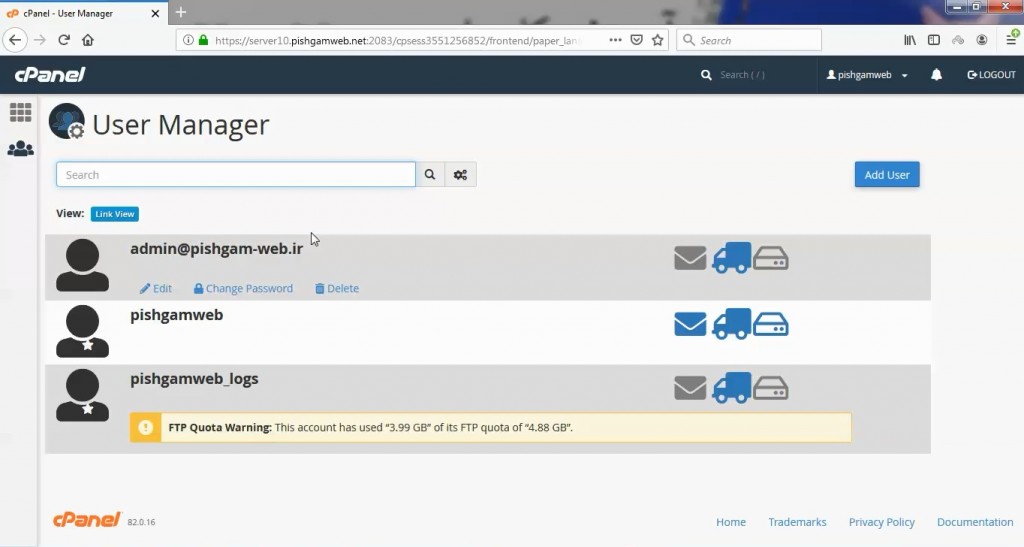Open the search settings gear button

pos(460,174)
